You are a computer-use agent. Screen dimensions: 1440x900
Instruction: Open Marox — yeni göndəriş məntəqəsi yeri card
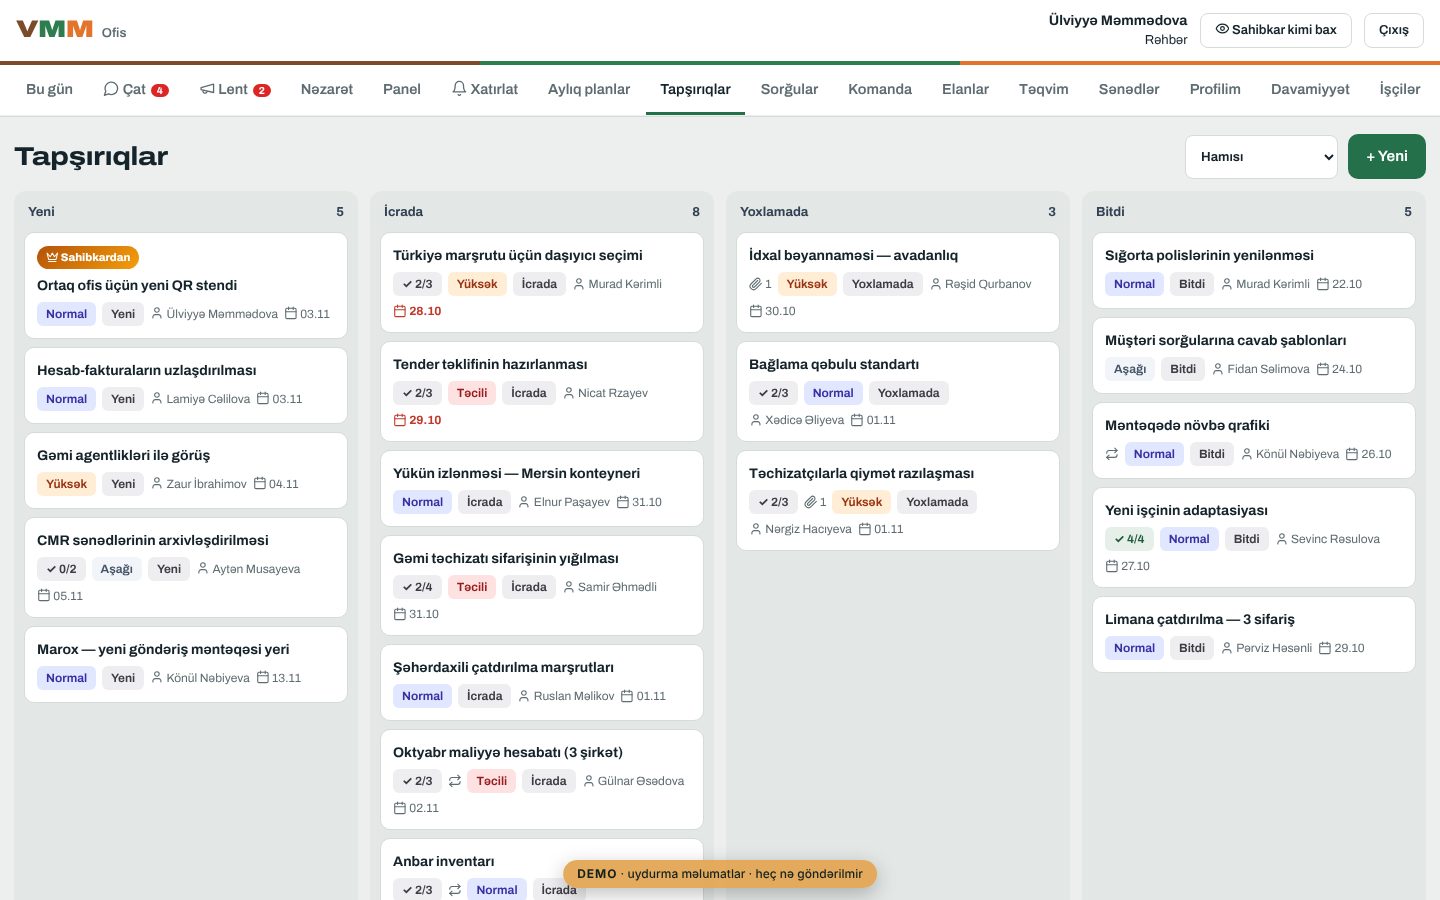point(186,664)
